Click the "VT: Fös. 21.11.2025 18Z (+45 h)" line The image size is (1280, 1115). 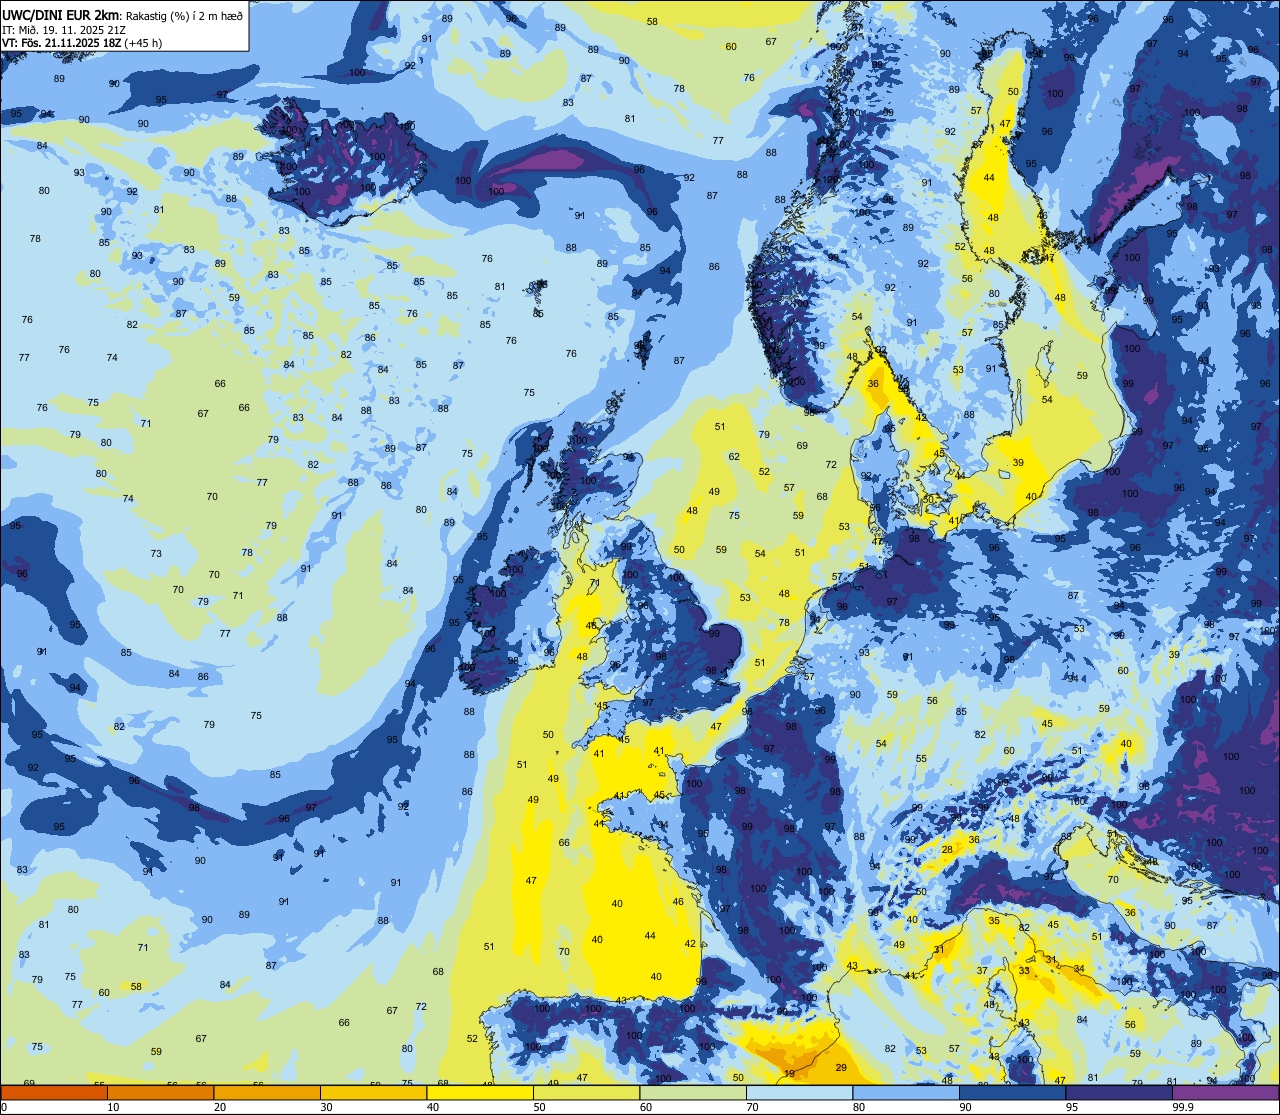tap(82, 43)
